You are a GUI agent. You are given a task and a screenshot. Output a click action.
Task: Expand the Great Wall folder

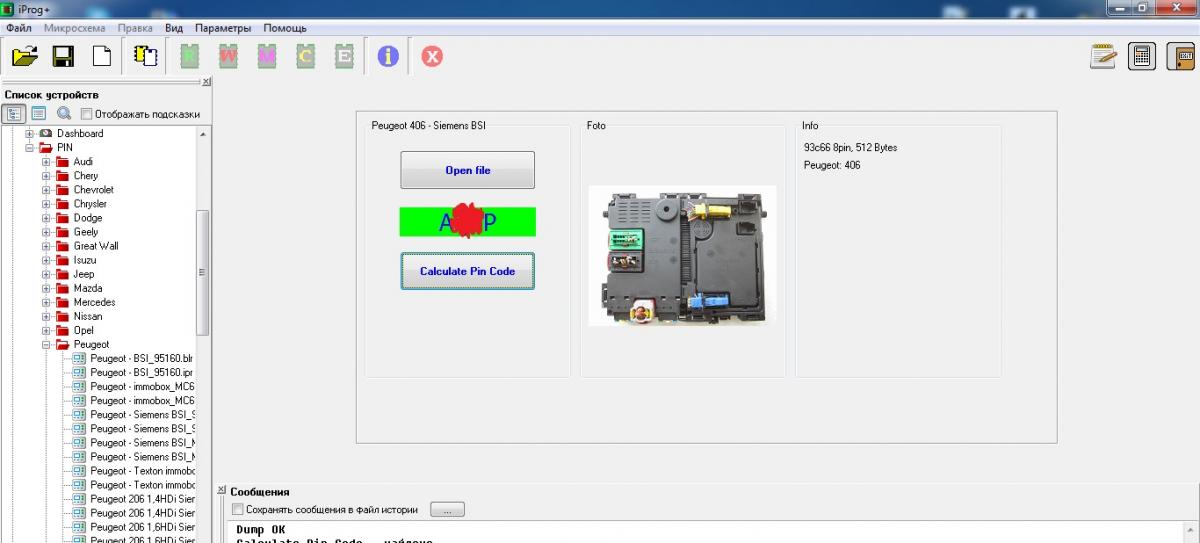pos(46,245)
